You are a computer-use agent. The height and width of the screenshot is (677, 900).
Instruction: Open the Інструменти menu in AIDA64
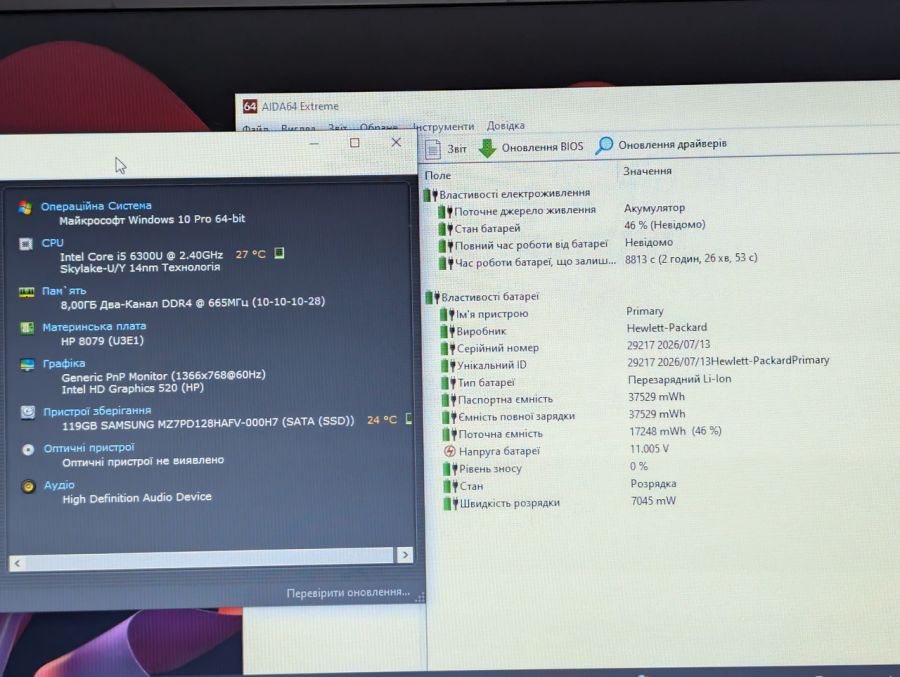point(443,126)
